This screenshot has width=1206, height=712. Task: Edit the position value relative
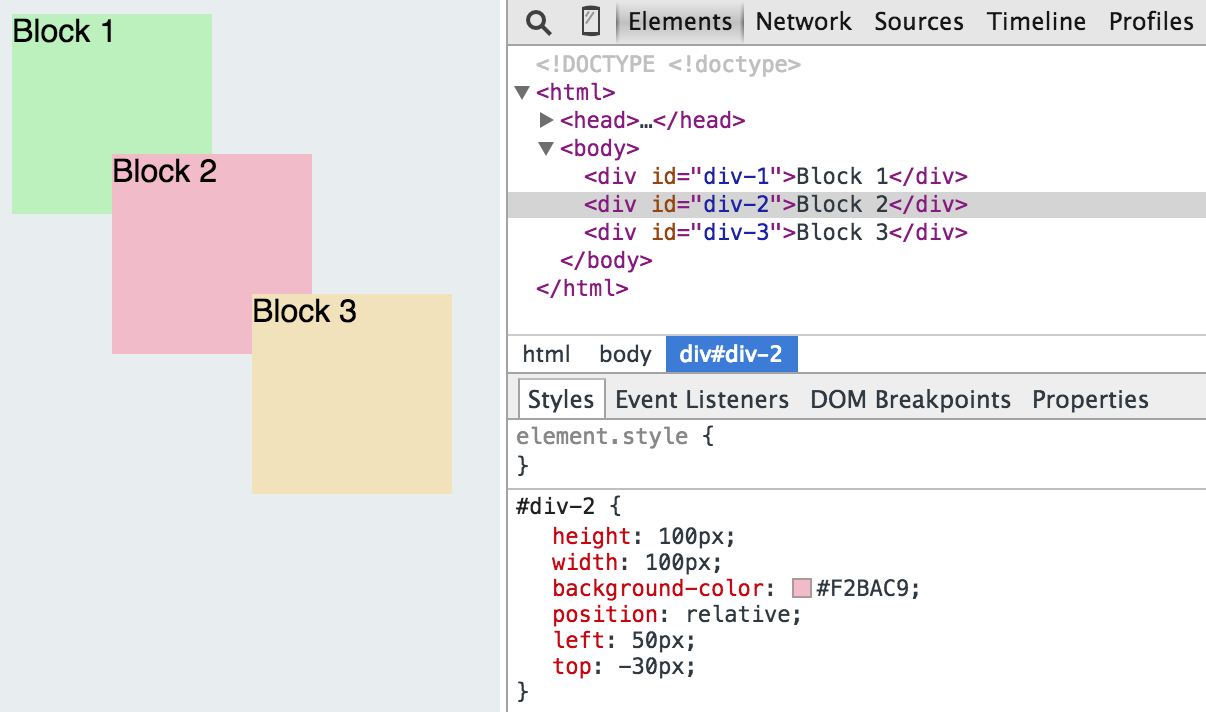(739, 614)
